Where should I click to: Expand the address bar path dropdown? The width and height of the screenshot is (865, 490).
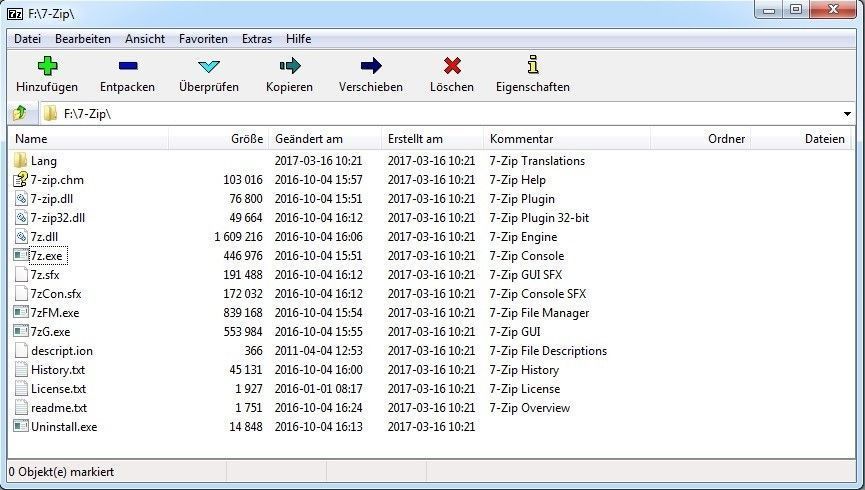click(x=847, y=114)
